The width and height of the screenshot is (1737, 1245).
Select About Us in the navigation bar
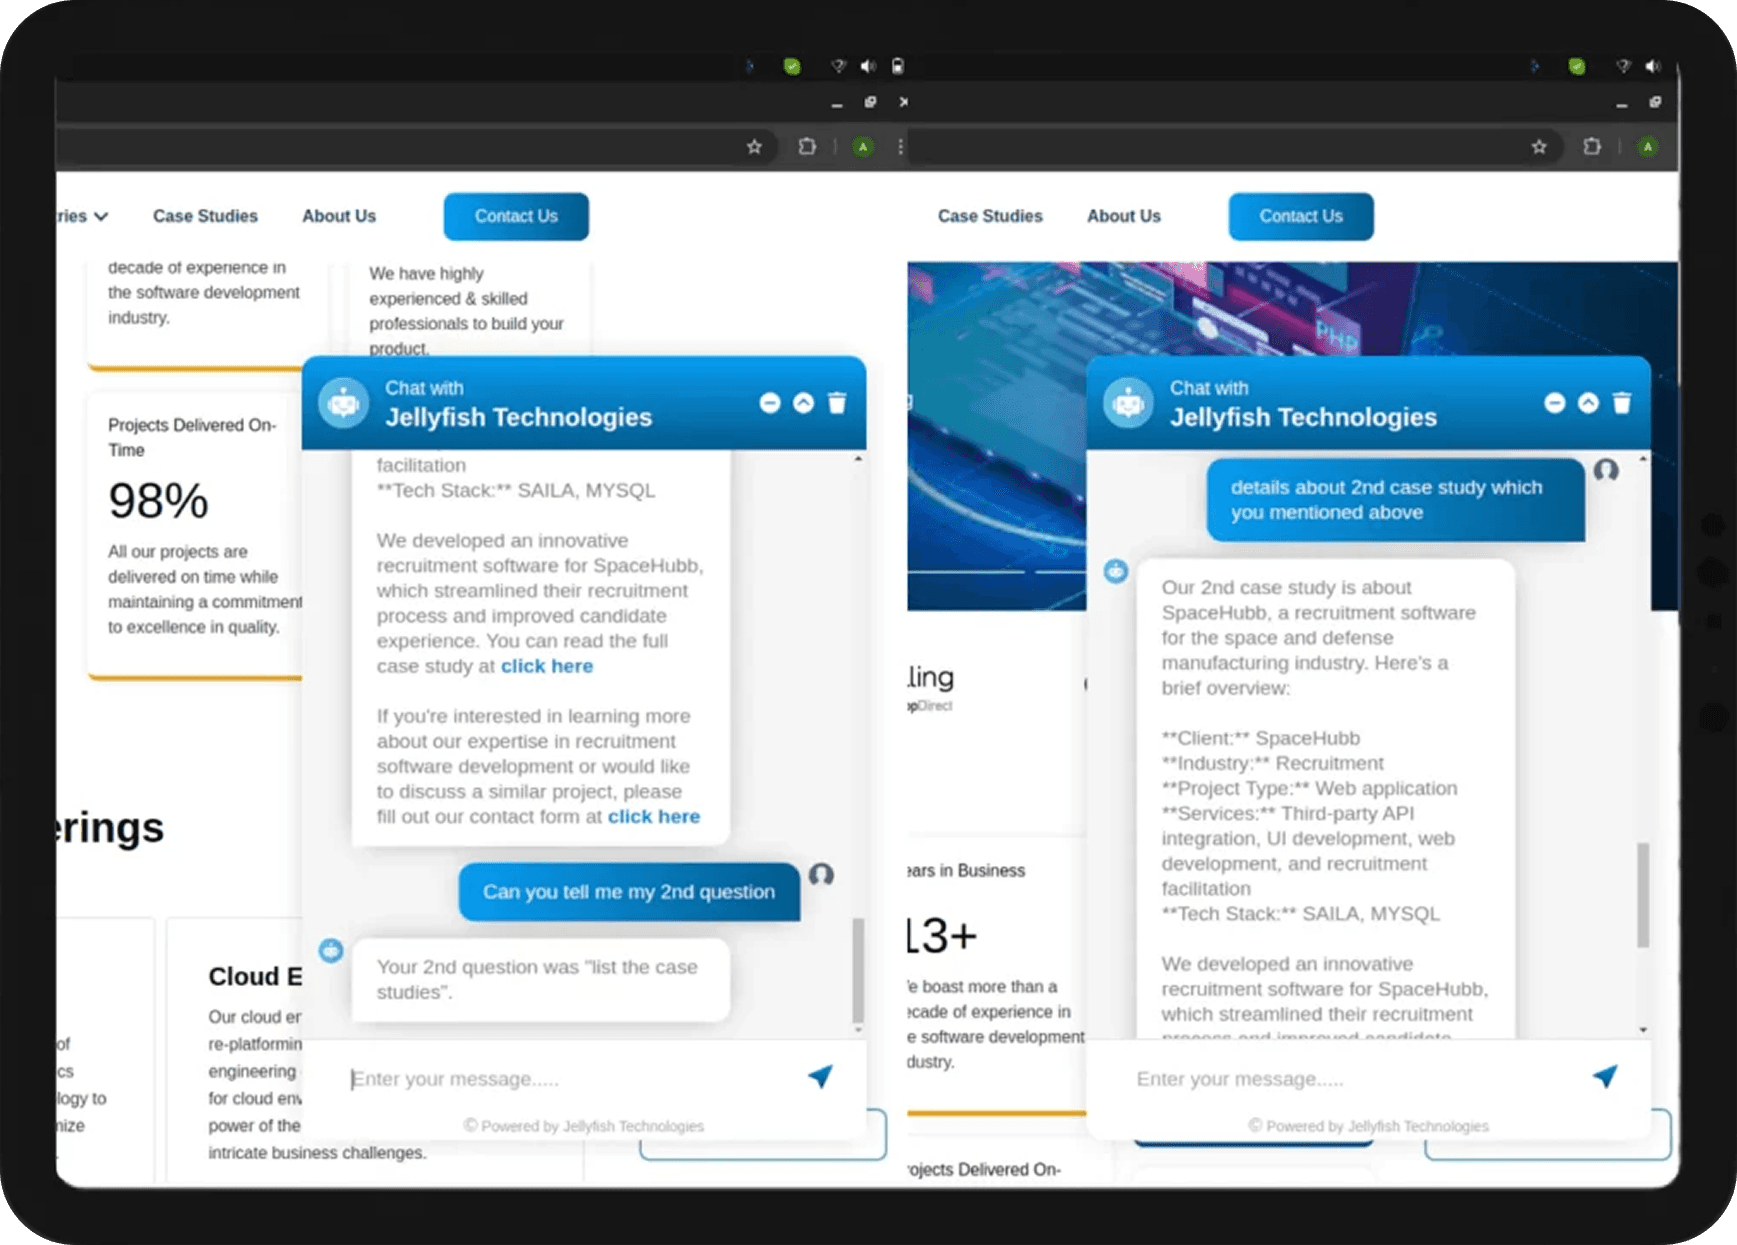339,216
